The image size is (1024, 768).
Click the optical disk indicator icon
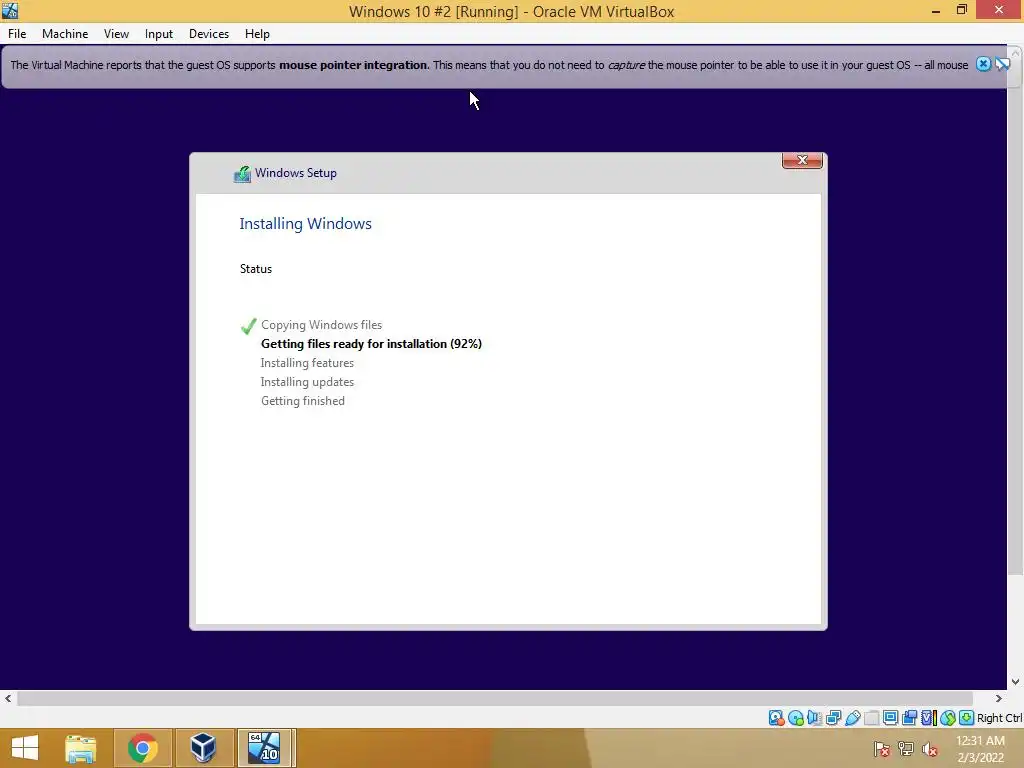coord(795,718)
